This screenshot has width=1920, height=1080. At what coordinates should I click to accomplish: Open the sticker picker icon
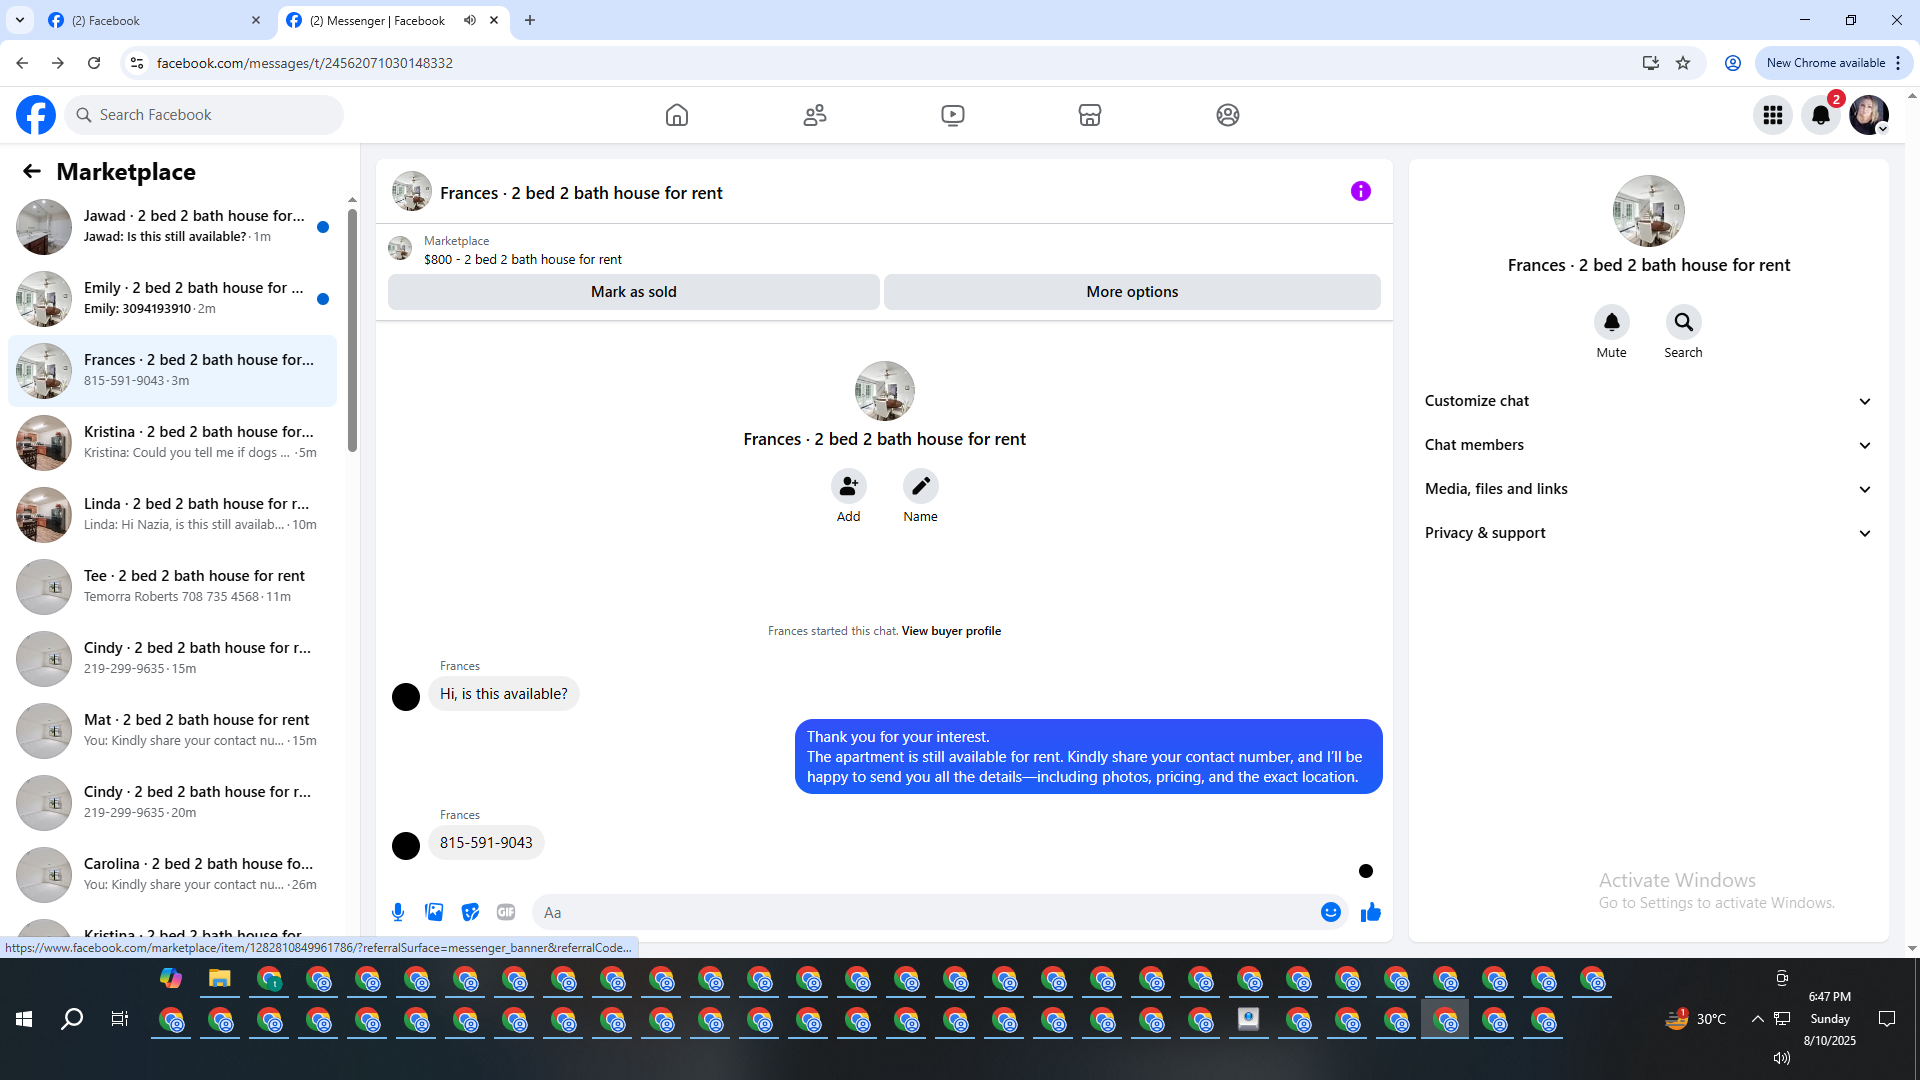pos(470,912)
